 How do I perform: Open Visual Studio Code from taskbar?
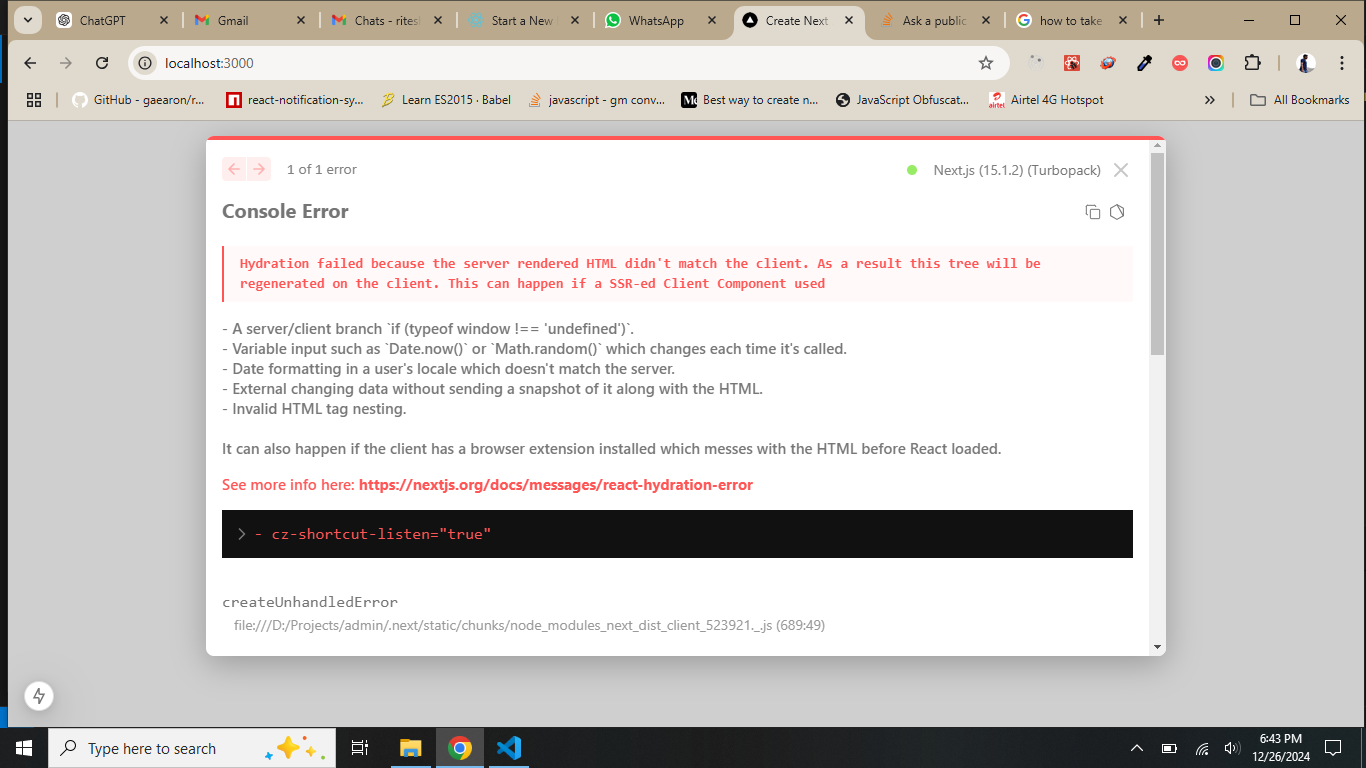click(x=509, y=748)
